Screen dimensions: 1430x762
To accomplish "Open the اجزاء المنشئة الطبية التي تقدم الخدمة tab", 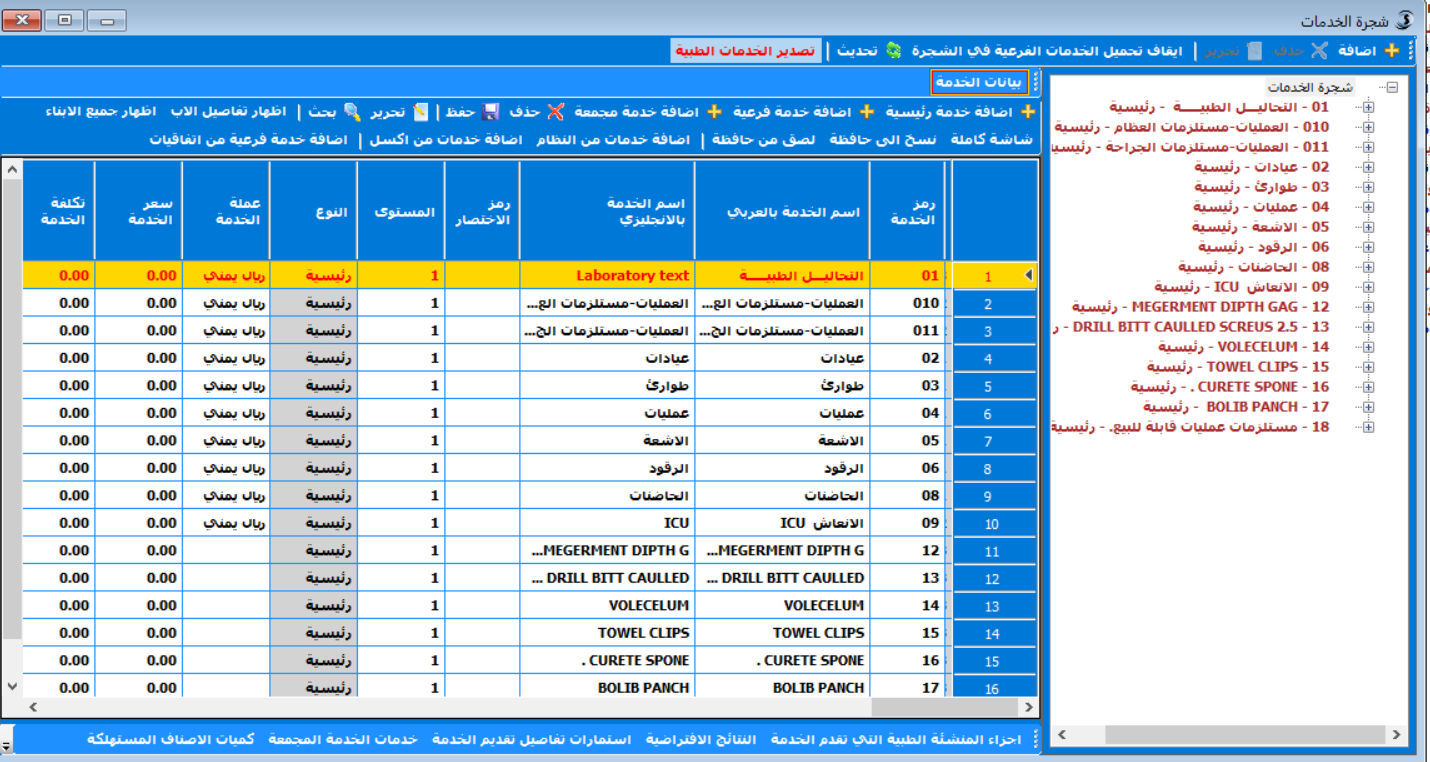I will point(895,739).
